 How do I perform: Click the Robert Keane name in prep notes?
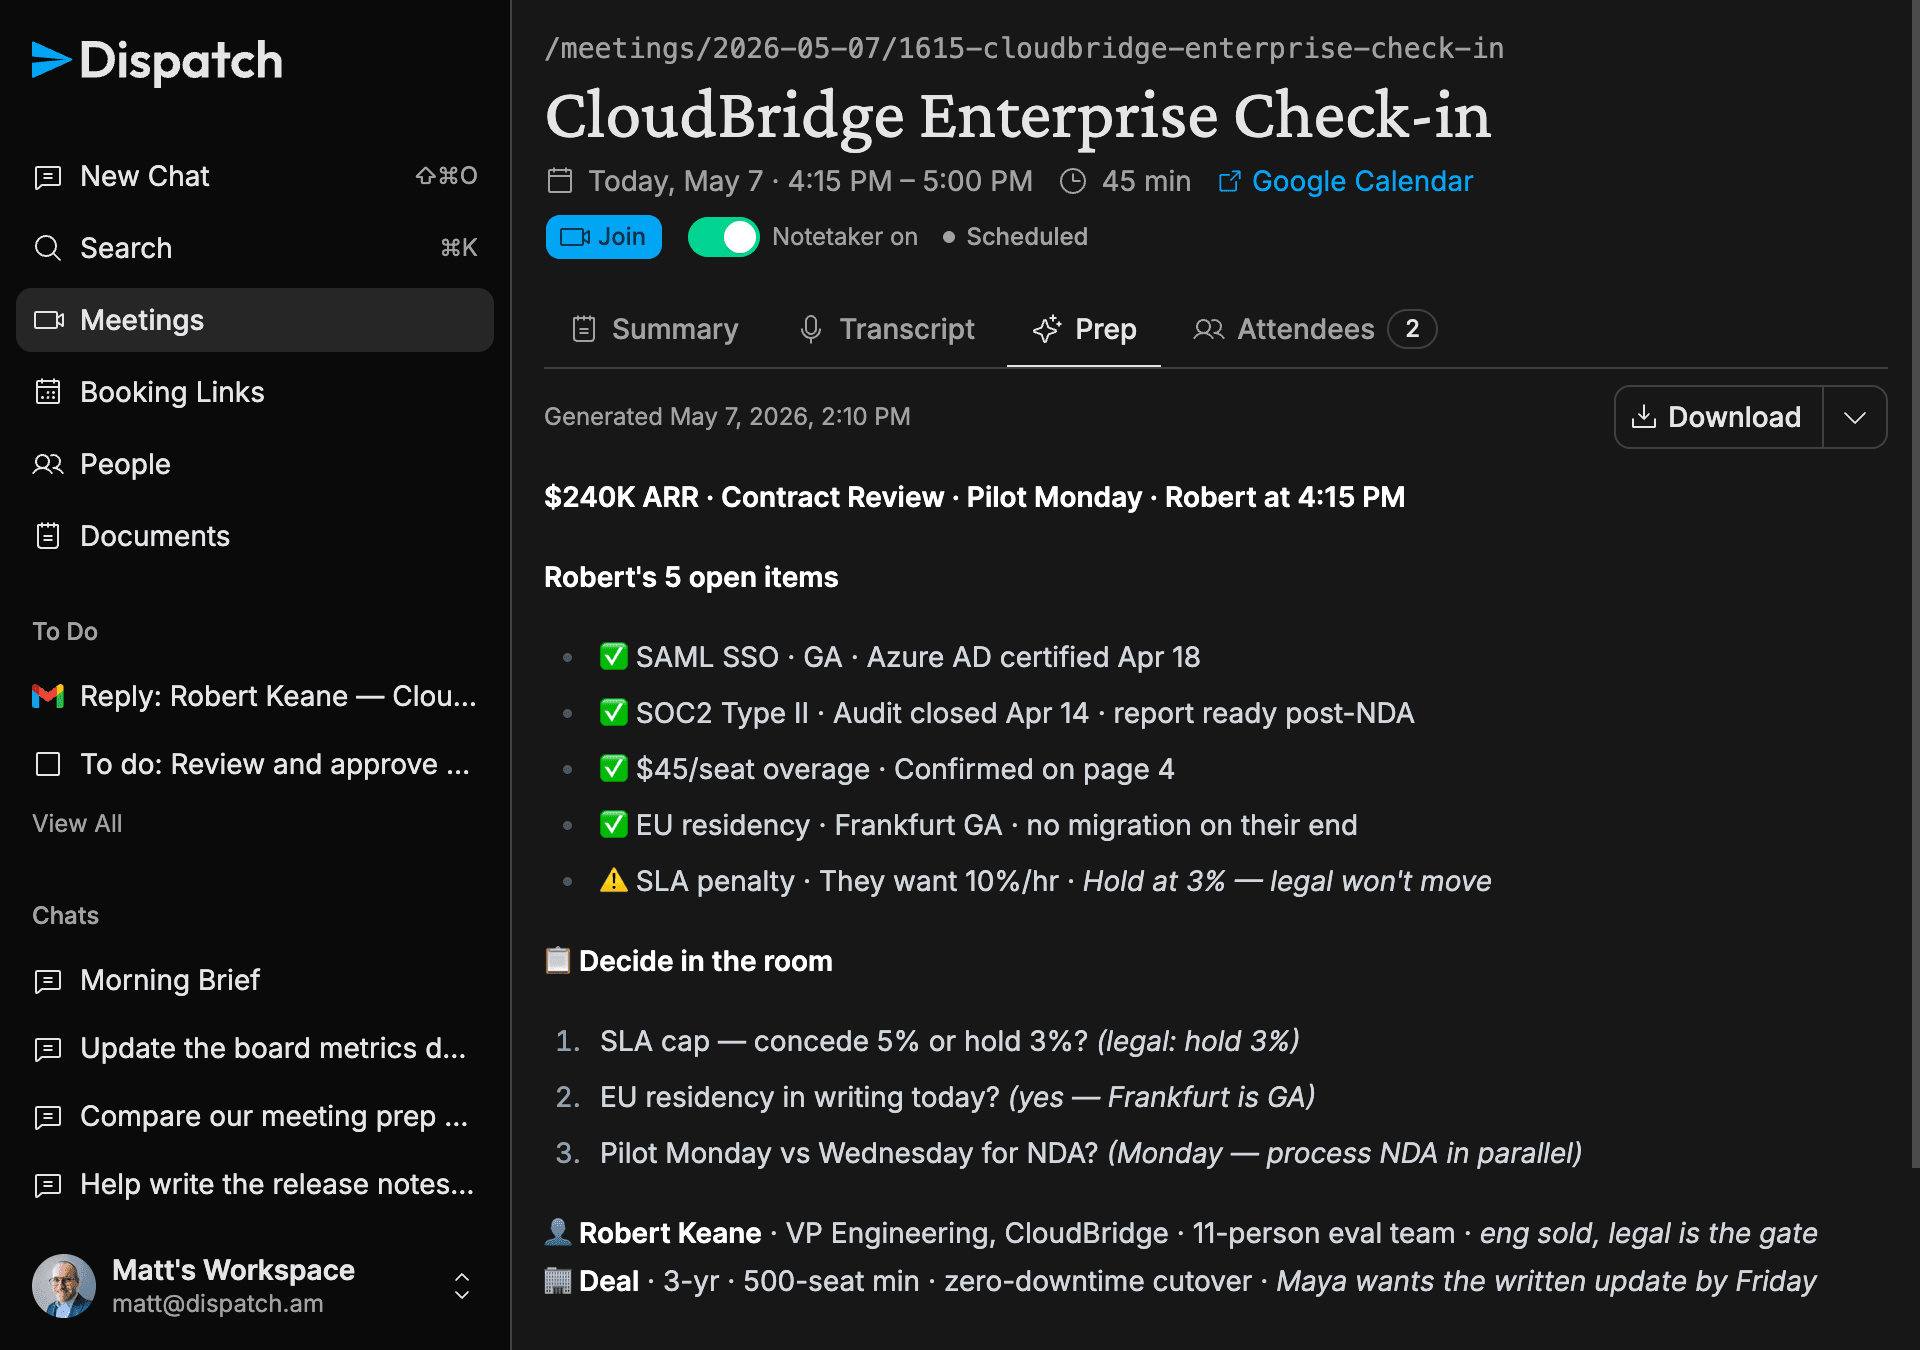(x=670, y=1233)
